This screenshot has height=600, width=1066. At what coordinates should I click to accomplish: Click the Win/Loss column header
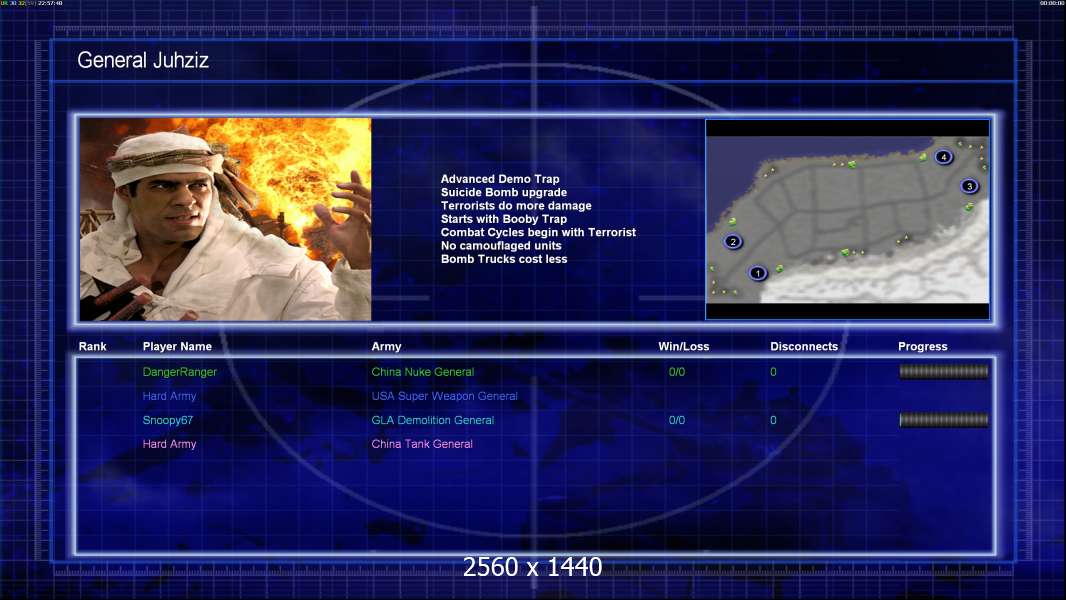(683, 347)
